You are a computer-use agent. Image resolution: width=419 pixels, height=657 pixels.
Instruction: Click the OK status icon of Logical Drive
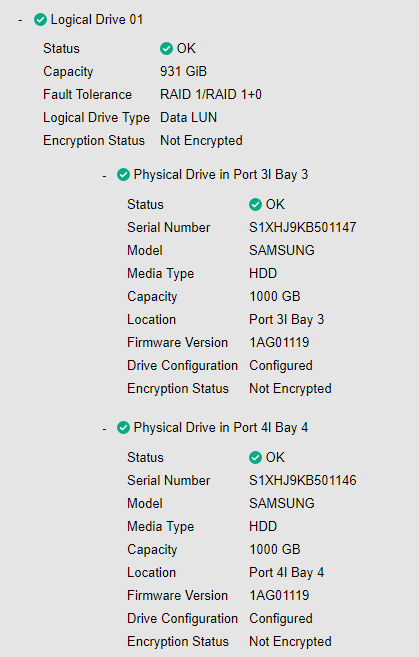click(x=166, y=49)
